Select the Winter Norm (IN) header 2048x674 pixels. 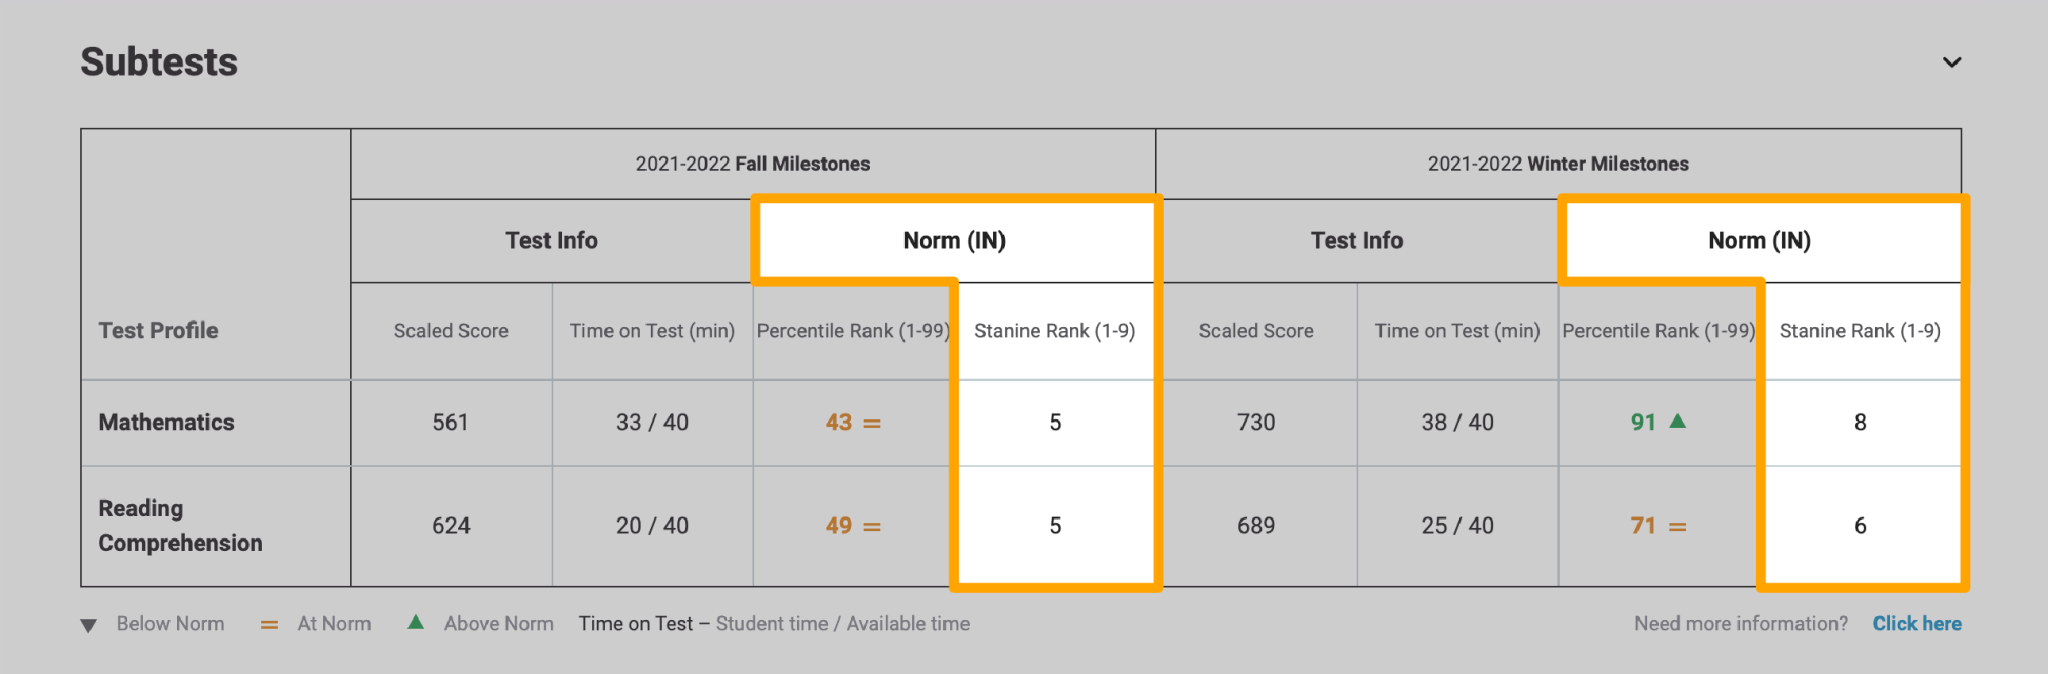tap(1761, 240)
